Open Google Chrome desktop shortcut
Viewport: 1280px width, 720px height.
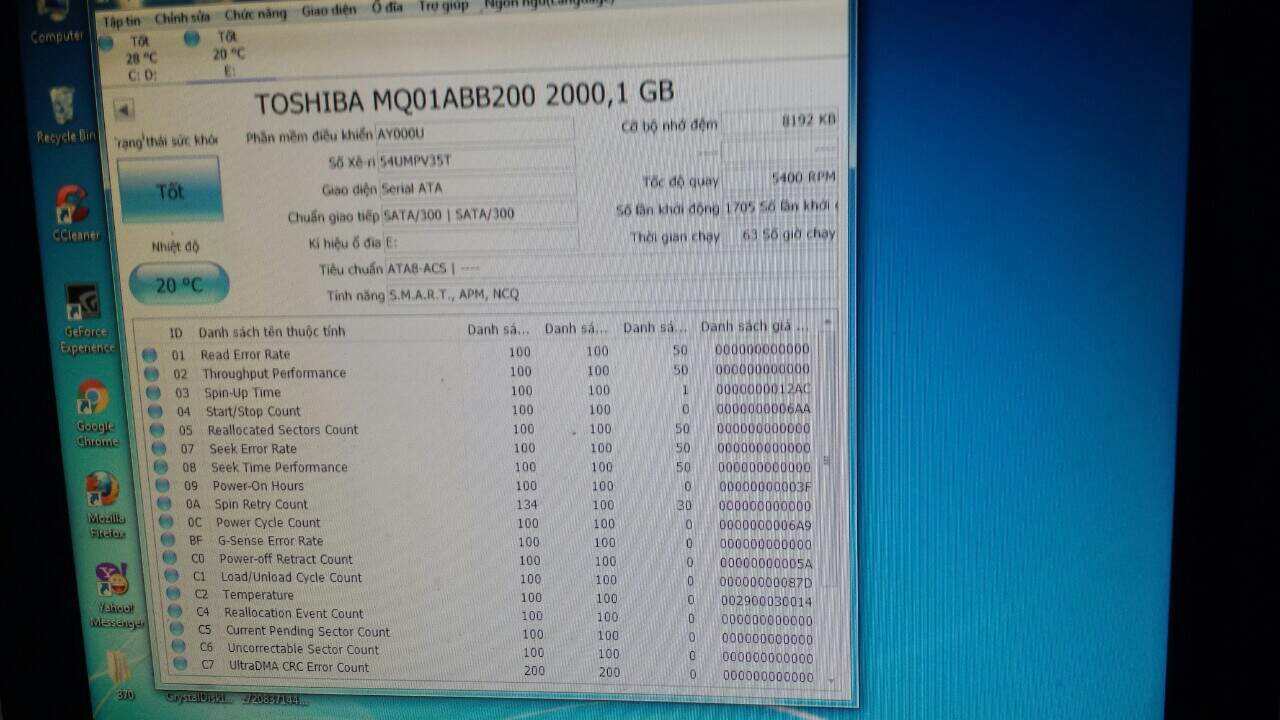pos(95,410)
